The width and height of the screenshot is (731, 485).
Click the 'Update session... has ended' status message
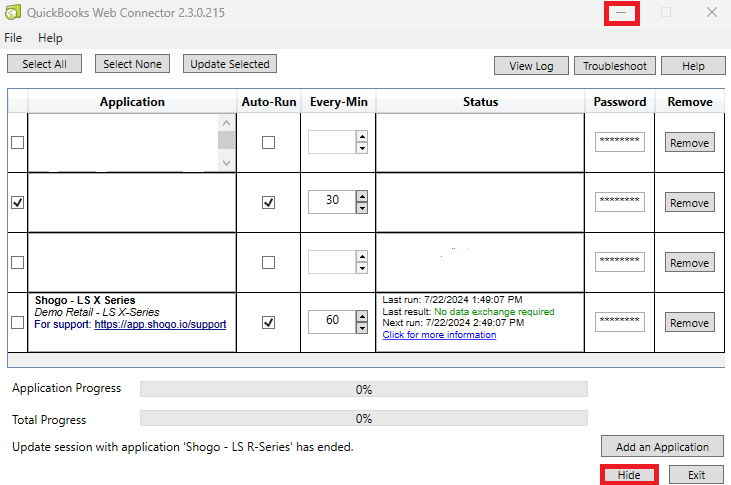(183, 447)
